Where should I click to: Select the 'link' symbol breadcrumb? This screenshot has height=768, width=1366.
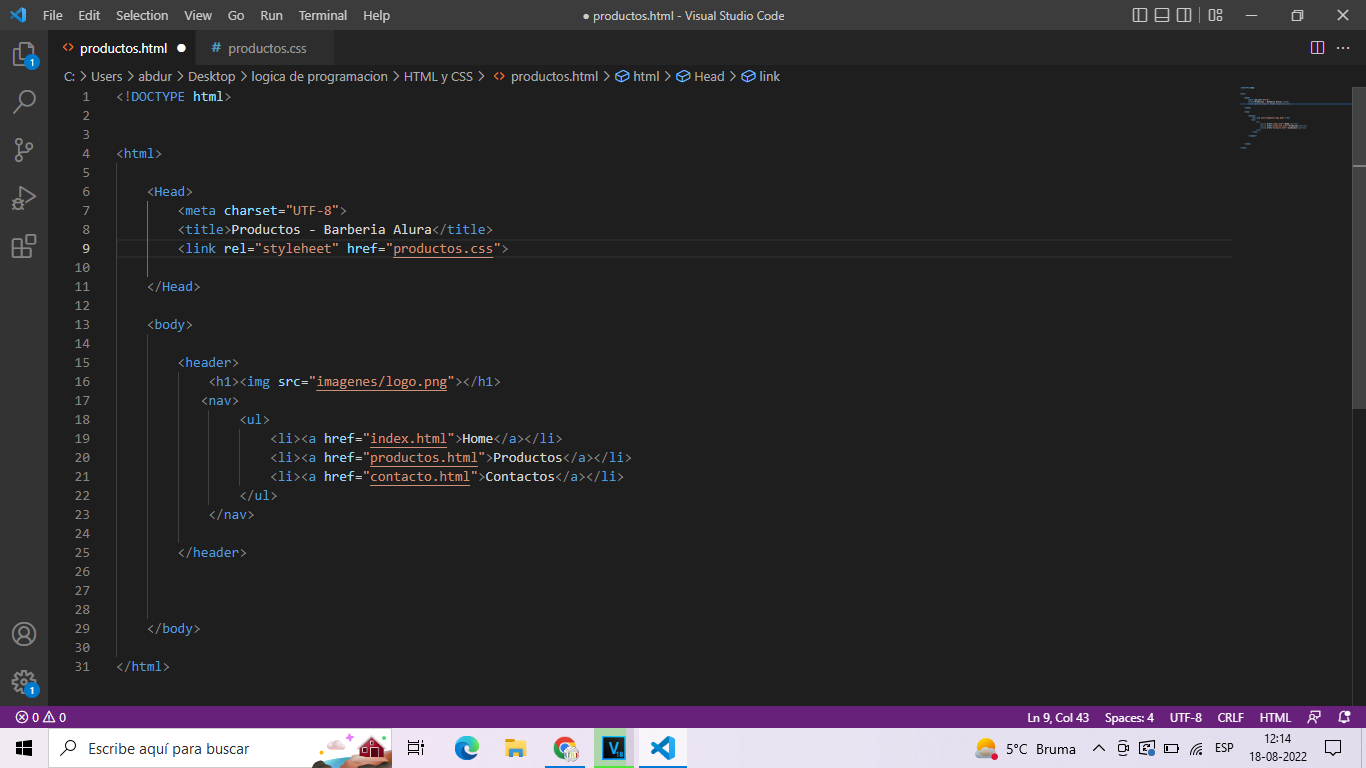pos(761,76)
